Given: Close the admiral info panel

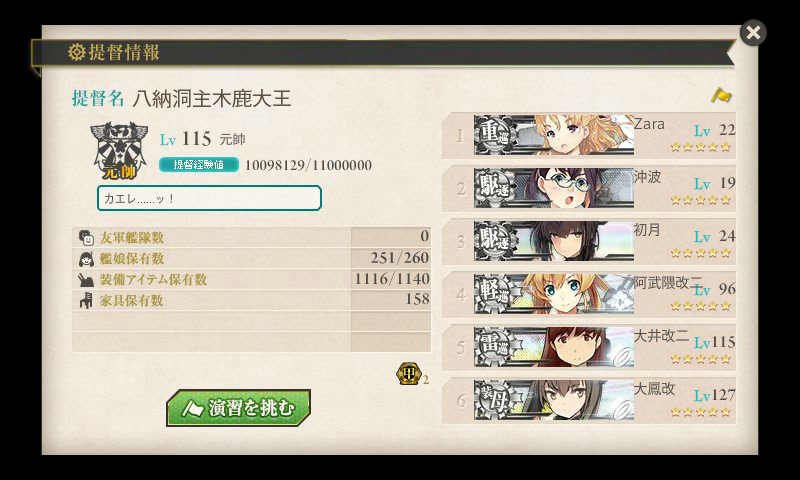Looking at the screenshot, I should pyautogui.click(x=753, y=33).
